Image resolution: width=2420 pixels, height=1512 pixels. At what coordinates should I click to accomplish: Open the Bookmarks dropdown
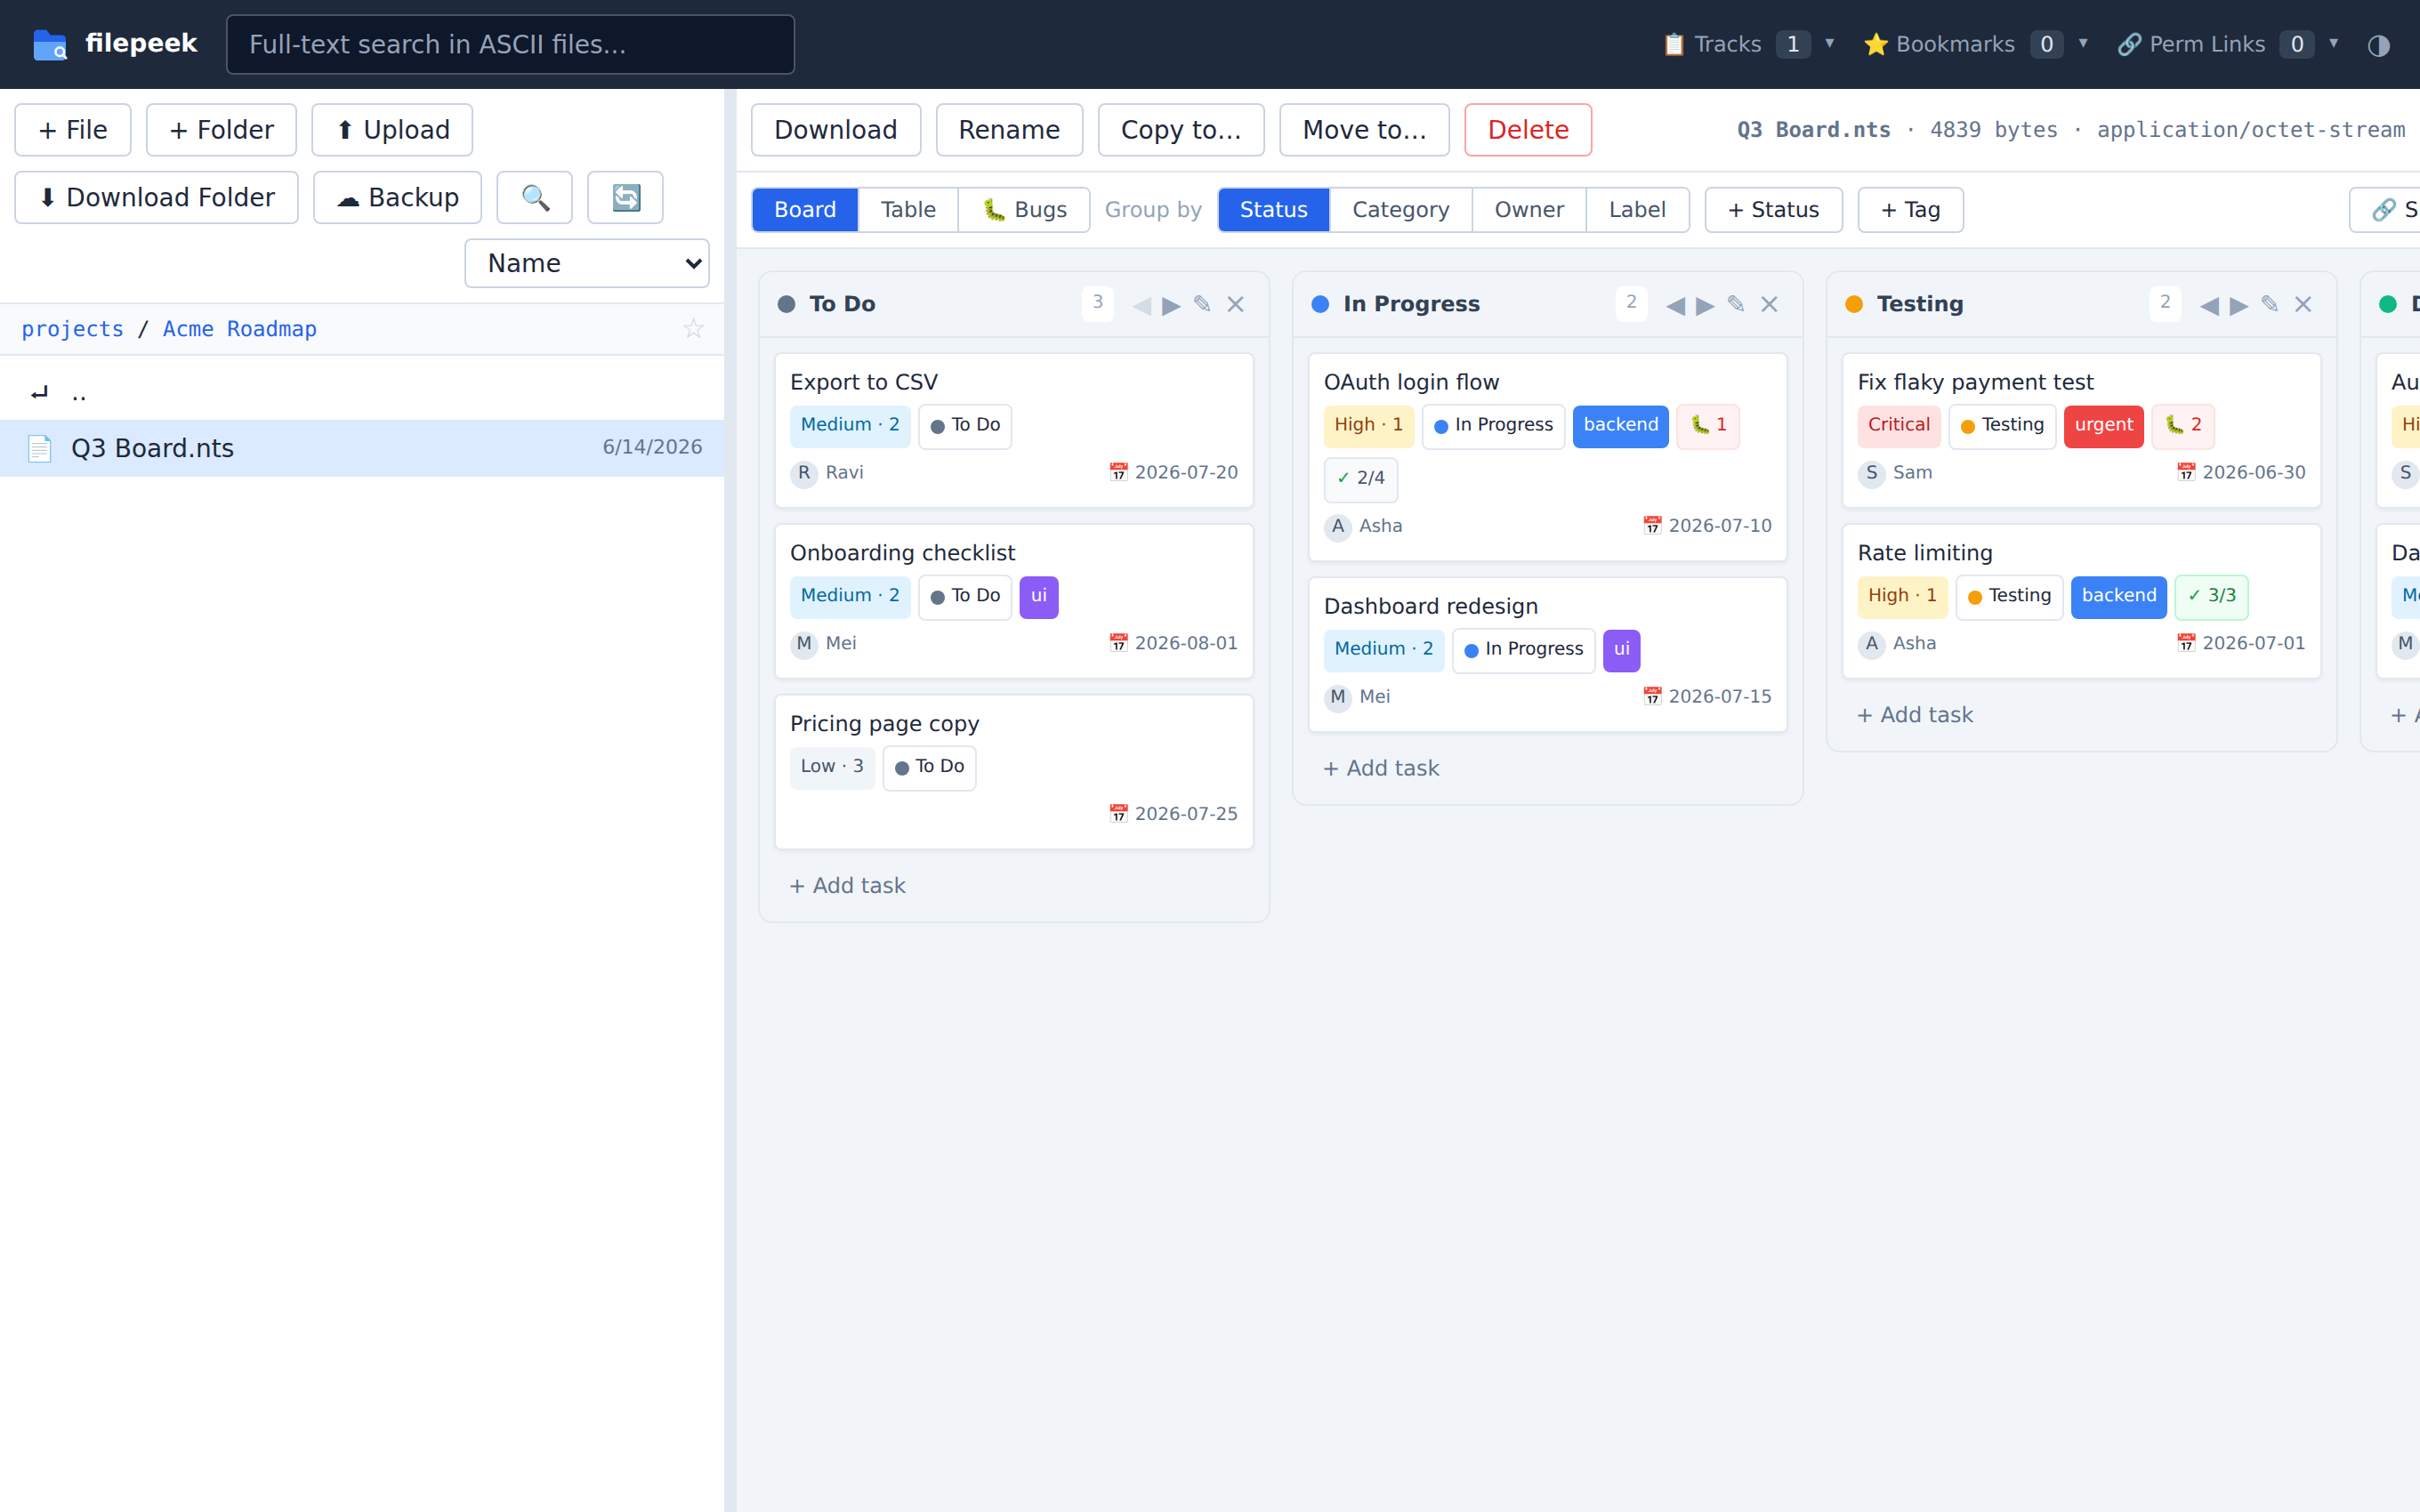[1976, 45]
